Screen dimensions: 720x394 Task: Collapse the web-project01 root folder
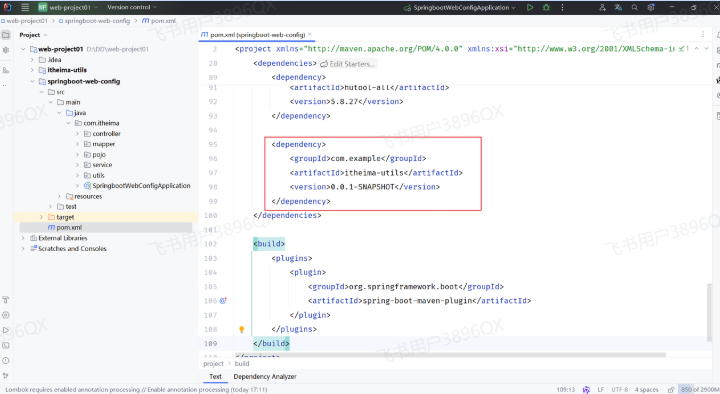(23, 49)
